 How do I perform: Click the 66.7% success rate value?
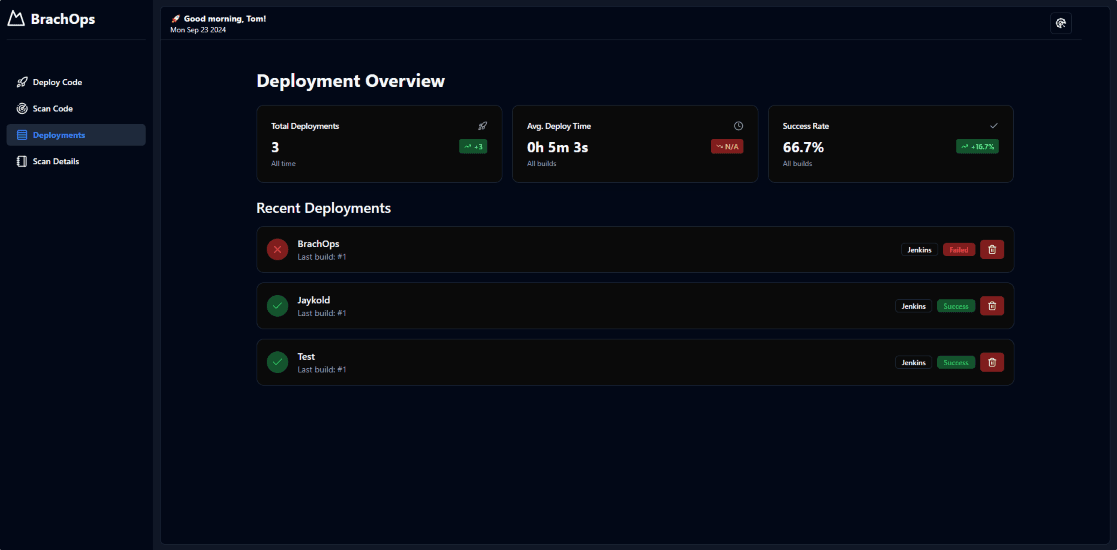pyautogui.click(x=803, y=147)
